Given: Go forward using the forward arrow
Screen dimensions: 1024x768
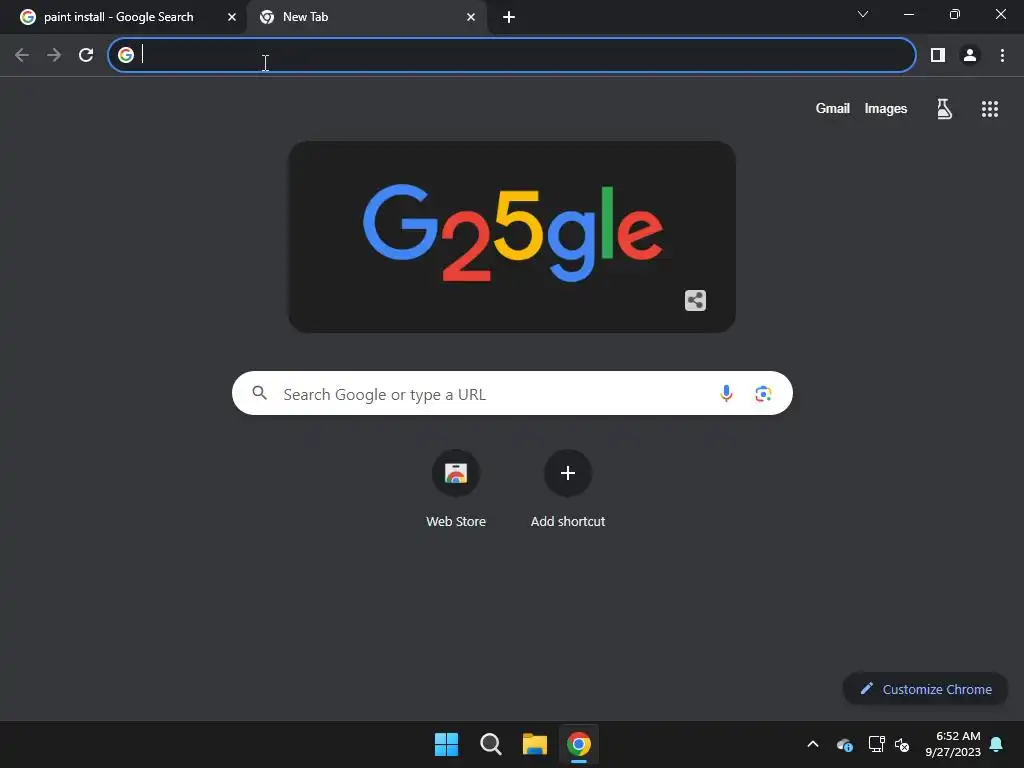Looking at the screenshot, I should click(54, 56).
